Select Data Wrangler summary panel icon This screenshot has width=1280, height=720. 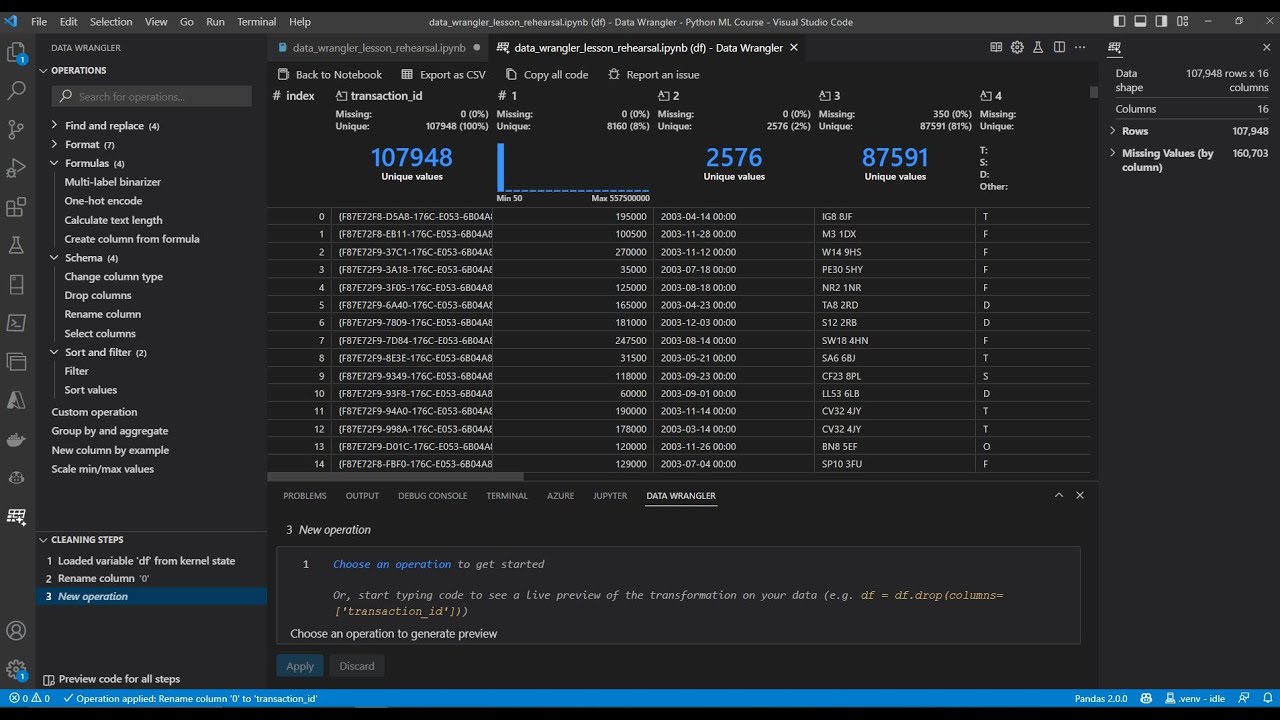(1115, 47)
